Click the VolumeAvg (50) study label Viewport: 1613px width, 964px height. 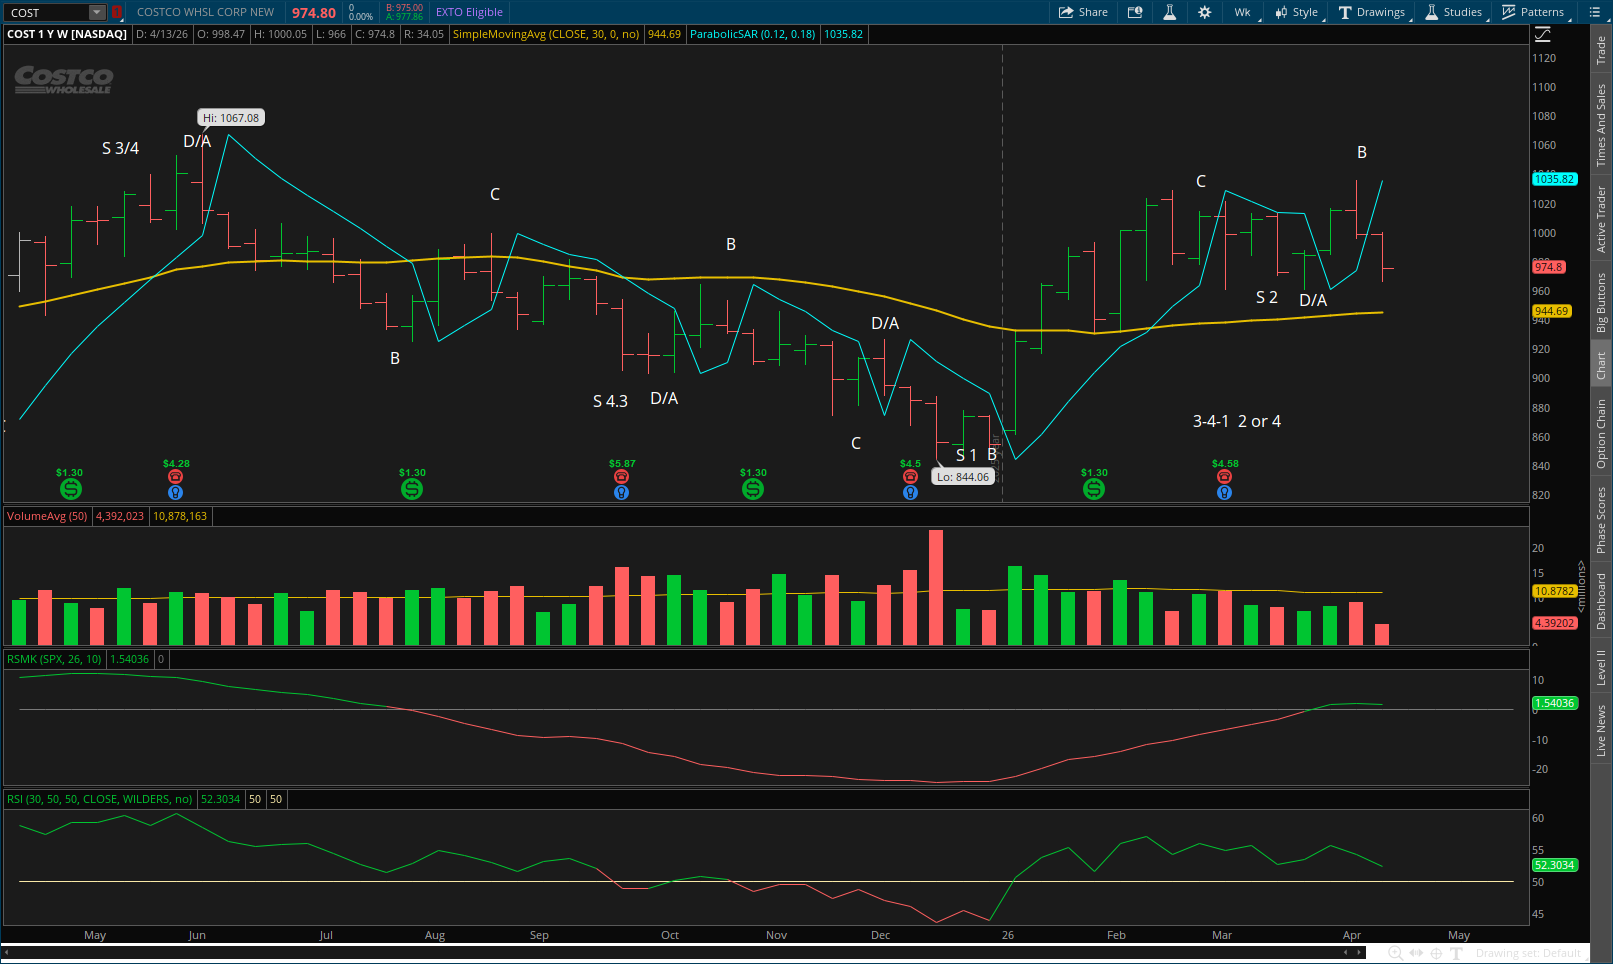click(47, 516)
